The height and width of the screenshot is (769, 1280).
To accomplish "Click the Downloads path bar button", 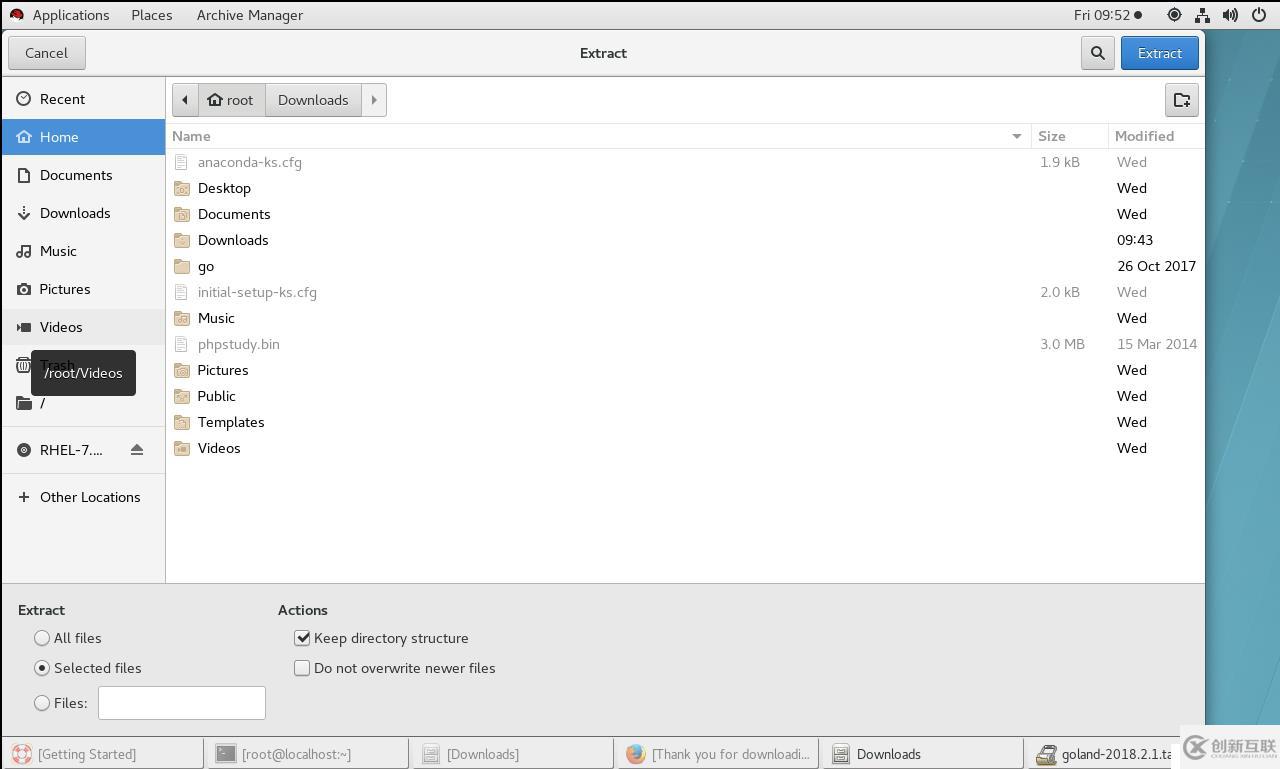I will tap(313, 100).
